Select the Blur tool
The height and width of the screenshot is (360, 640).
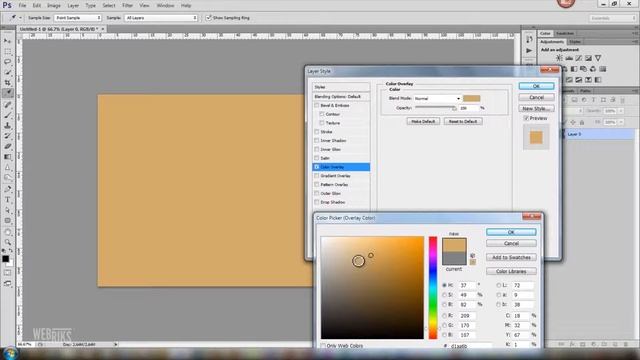7,168
